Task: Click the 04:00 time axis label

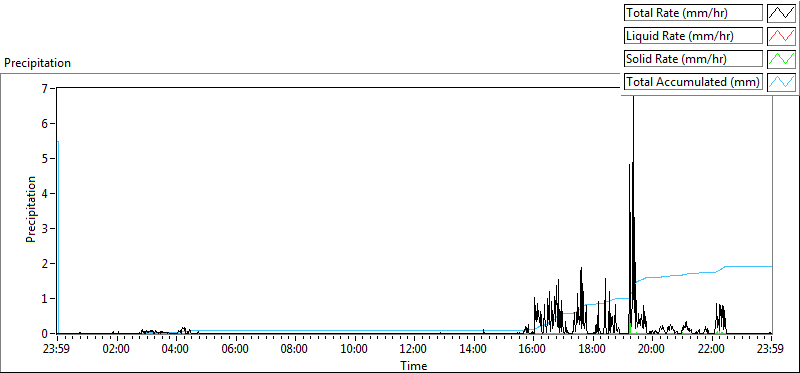Action: coord(176,350)
